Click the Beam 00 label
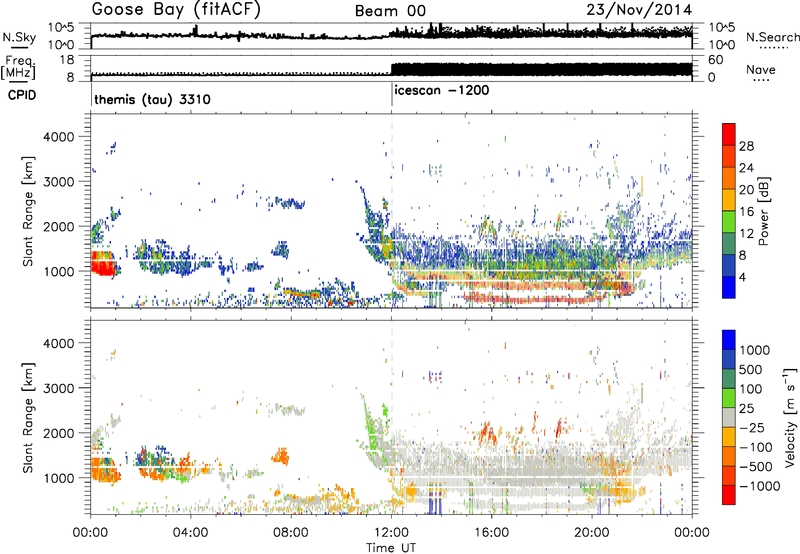 [x=390, y=11]
